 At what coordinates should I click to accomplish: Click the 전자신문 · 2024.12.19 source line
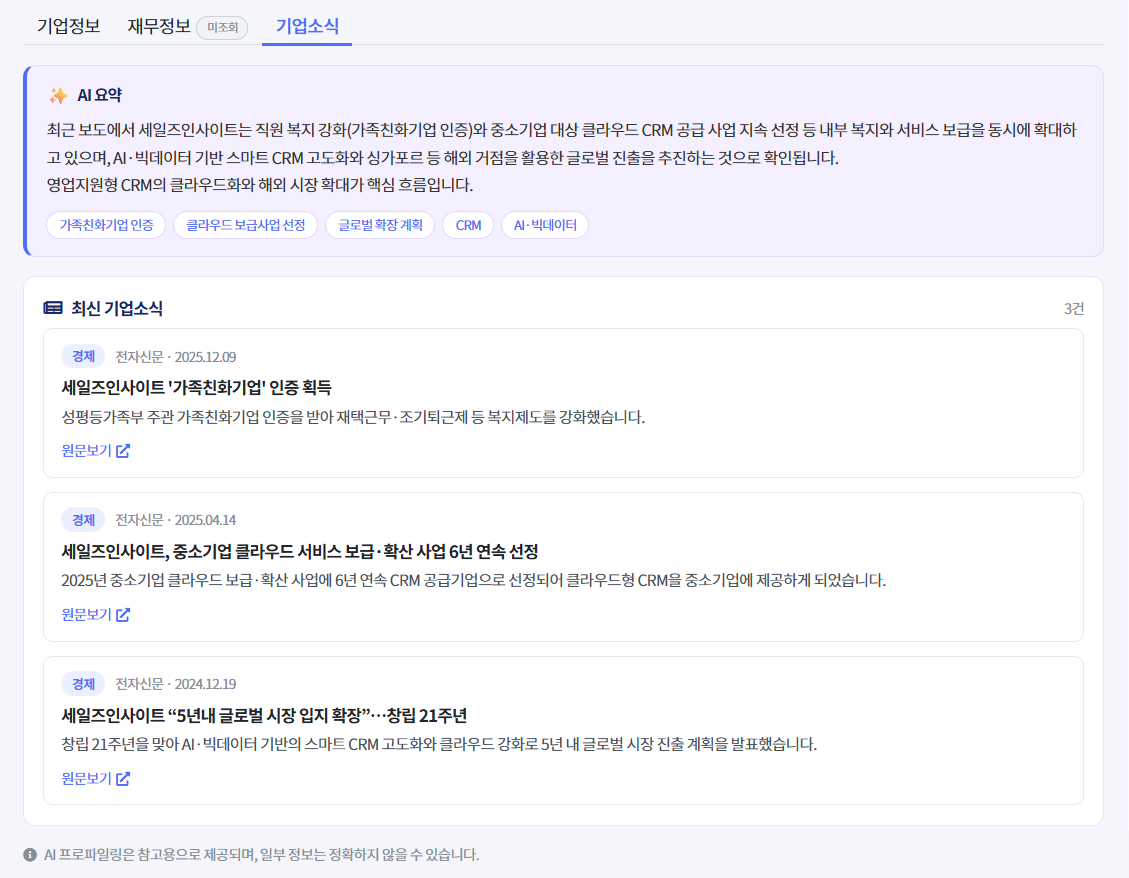pos(176,684)
